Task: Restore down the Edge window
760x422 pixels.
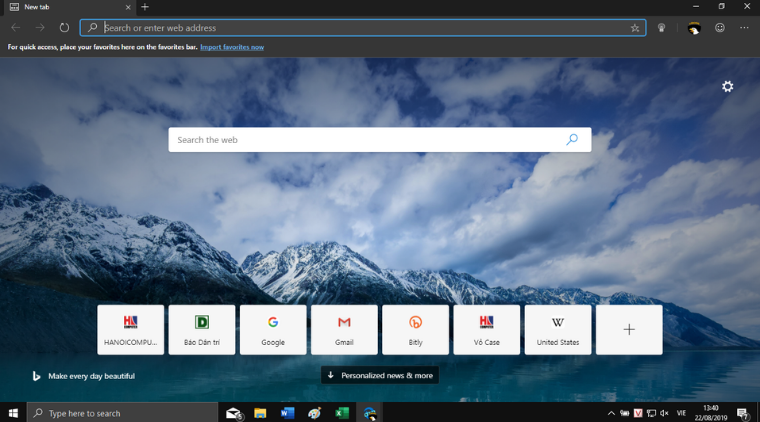Action: (x=722, y=7)
